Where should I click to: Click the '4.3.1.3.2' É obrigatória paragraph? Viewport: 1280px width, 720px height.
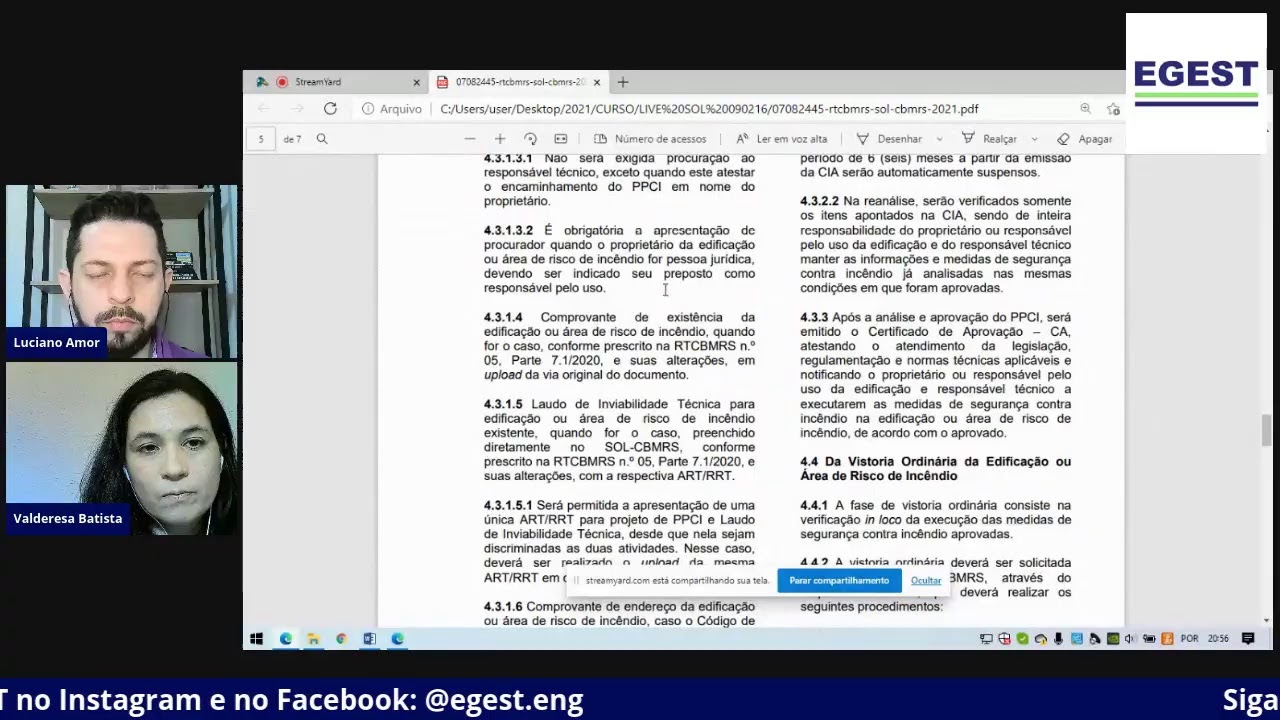619,259
